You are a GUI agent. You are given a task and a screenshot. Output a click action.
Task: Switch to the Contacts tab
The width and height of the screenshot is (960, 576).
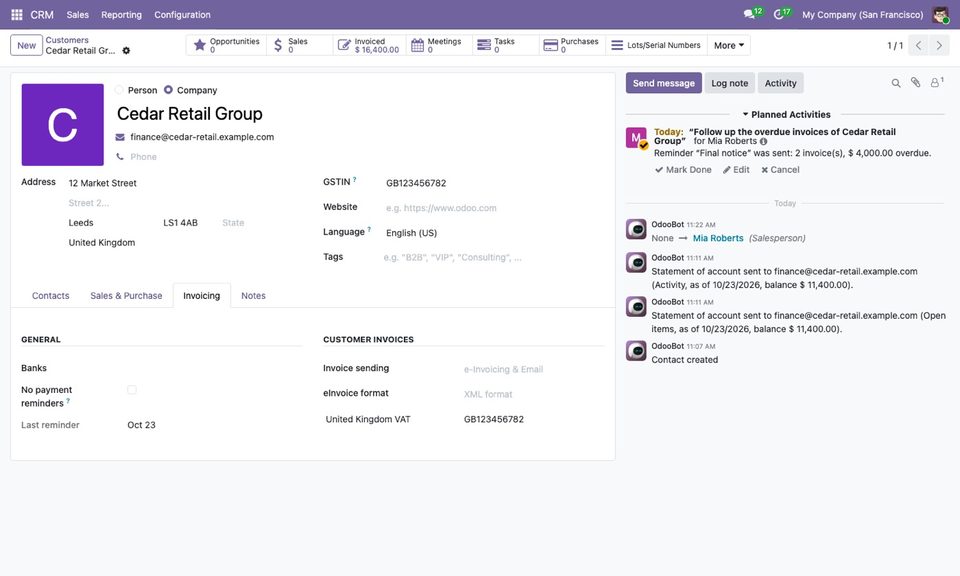pyautogui.click(x=50, y=296)
